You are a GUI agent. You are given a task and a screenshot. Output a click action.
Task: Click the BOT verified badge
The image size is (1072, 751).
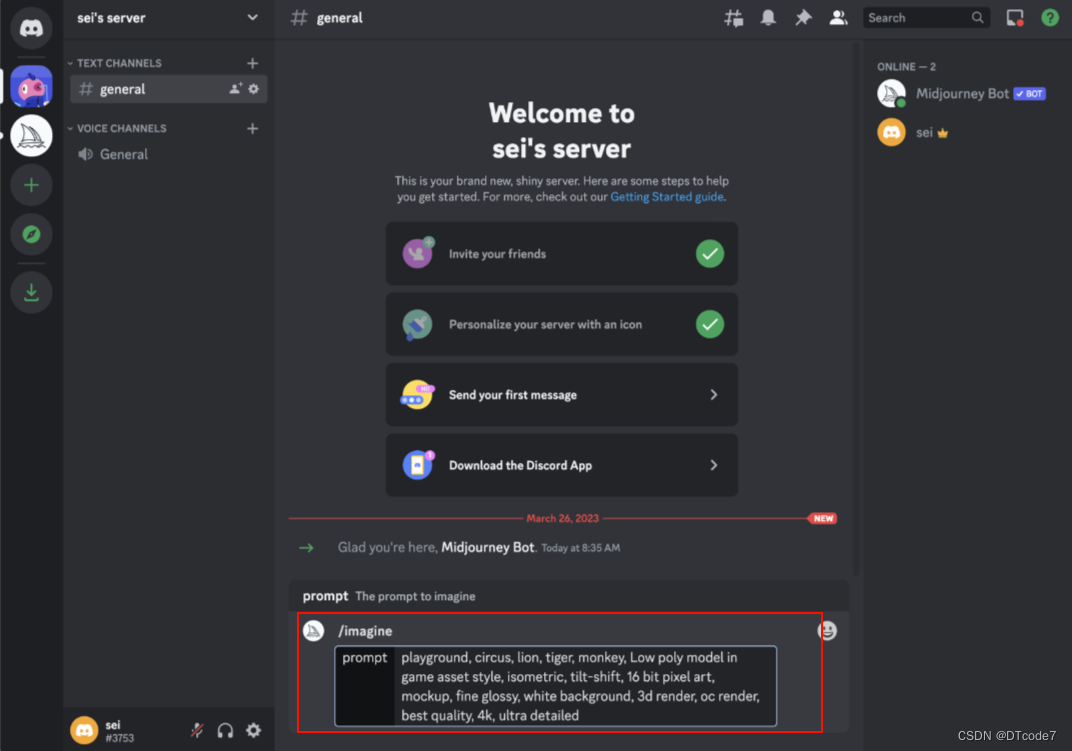tap(1030, 94)
